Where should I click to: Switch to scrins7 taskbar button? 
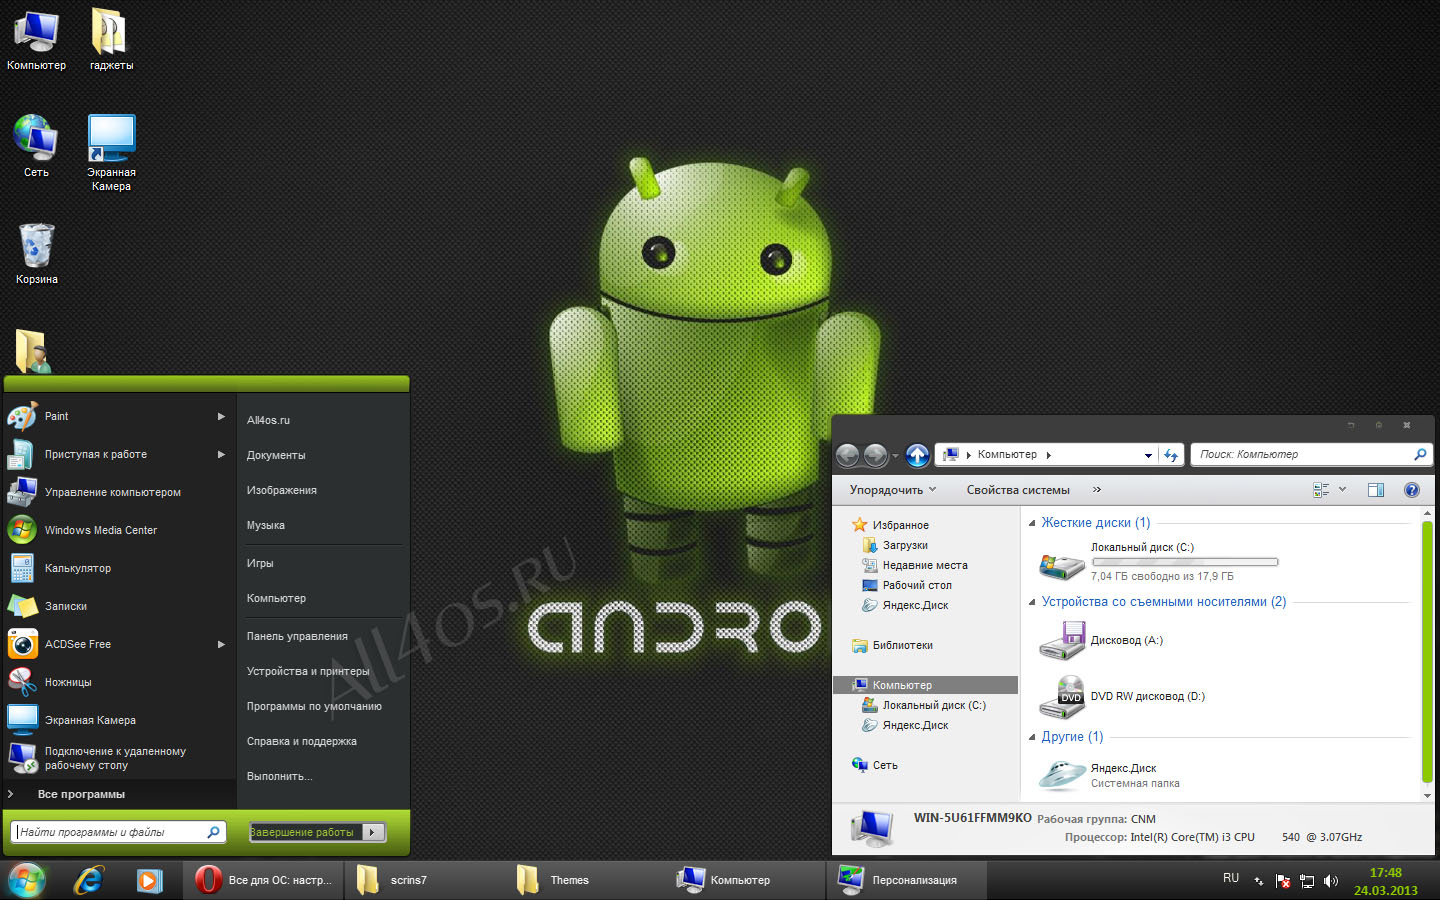[424, 880]
